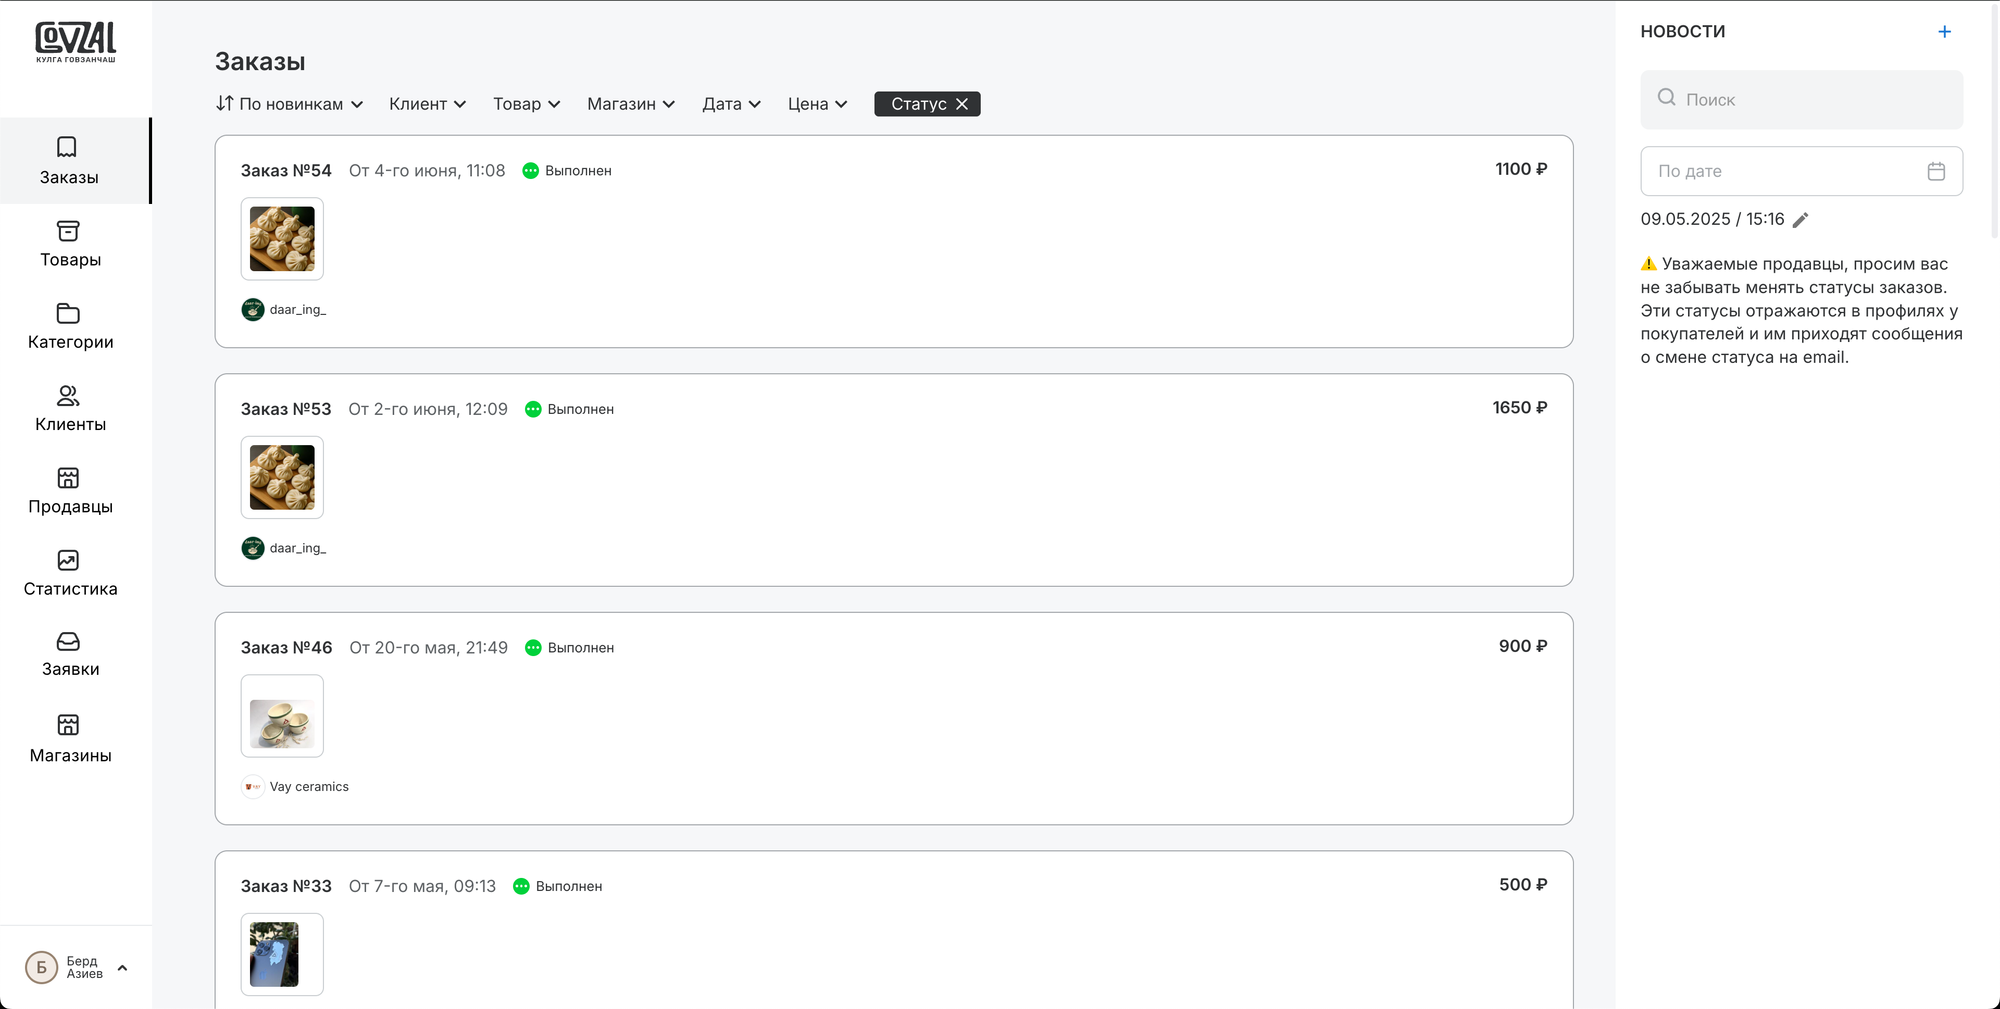
Task: Open the Продавцы section
Action: [69, 491]
